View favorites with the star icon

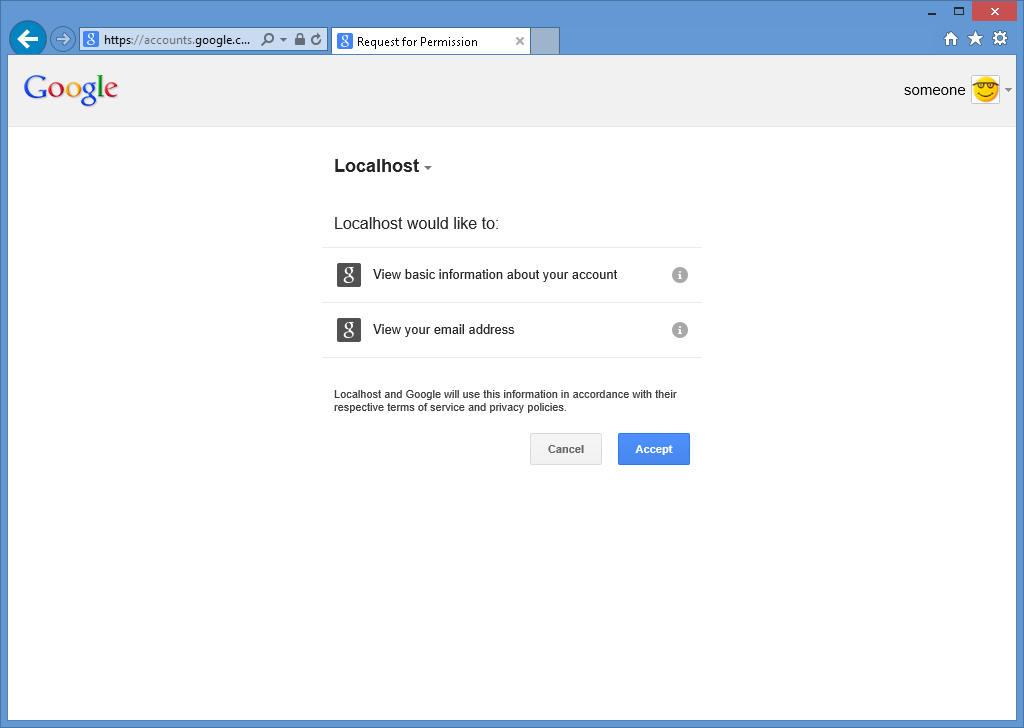(975, 38)
